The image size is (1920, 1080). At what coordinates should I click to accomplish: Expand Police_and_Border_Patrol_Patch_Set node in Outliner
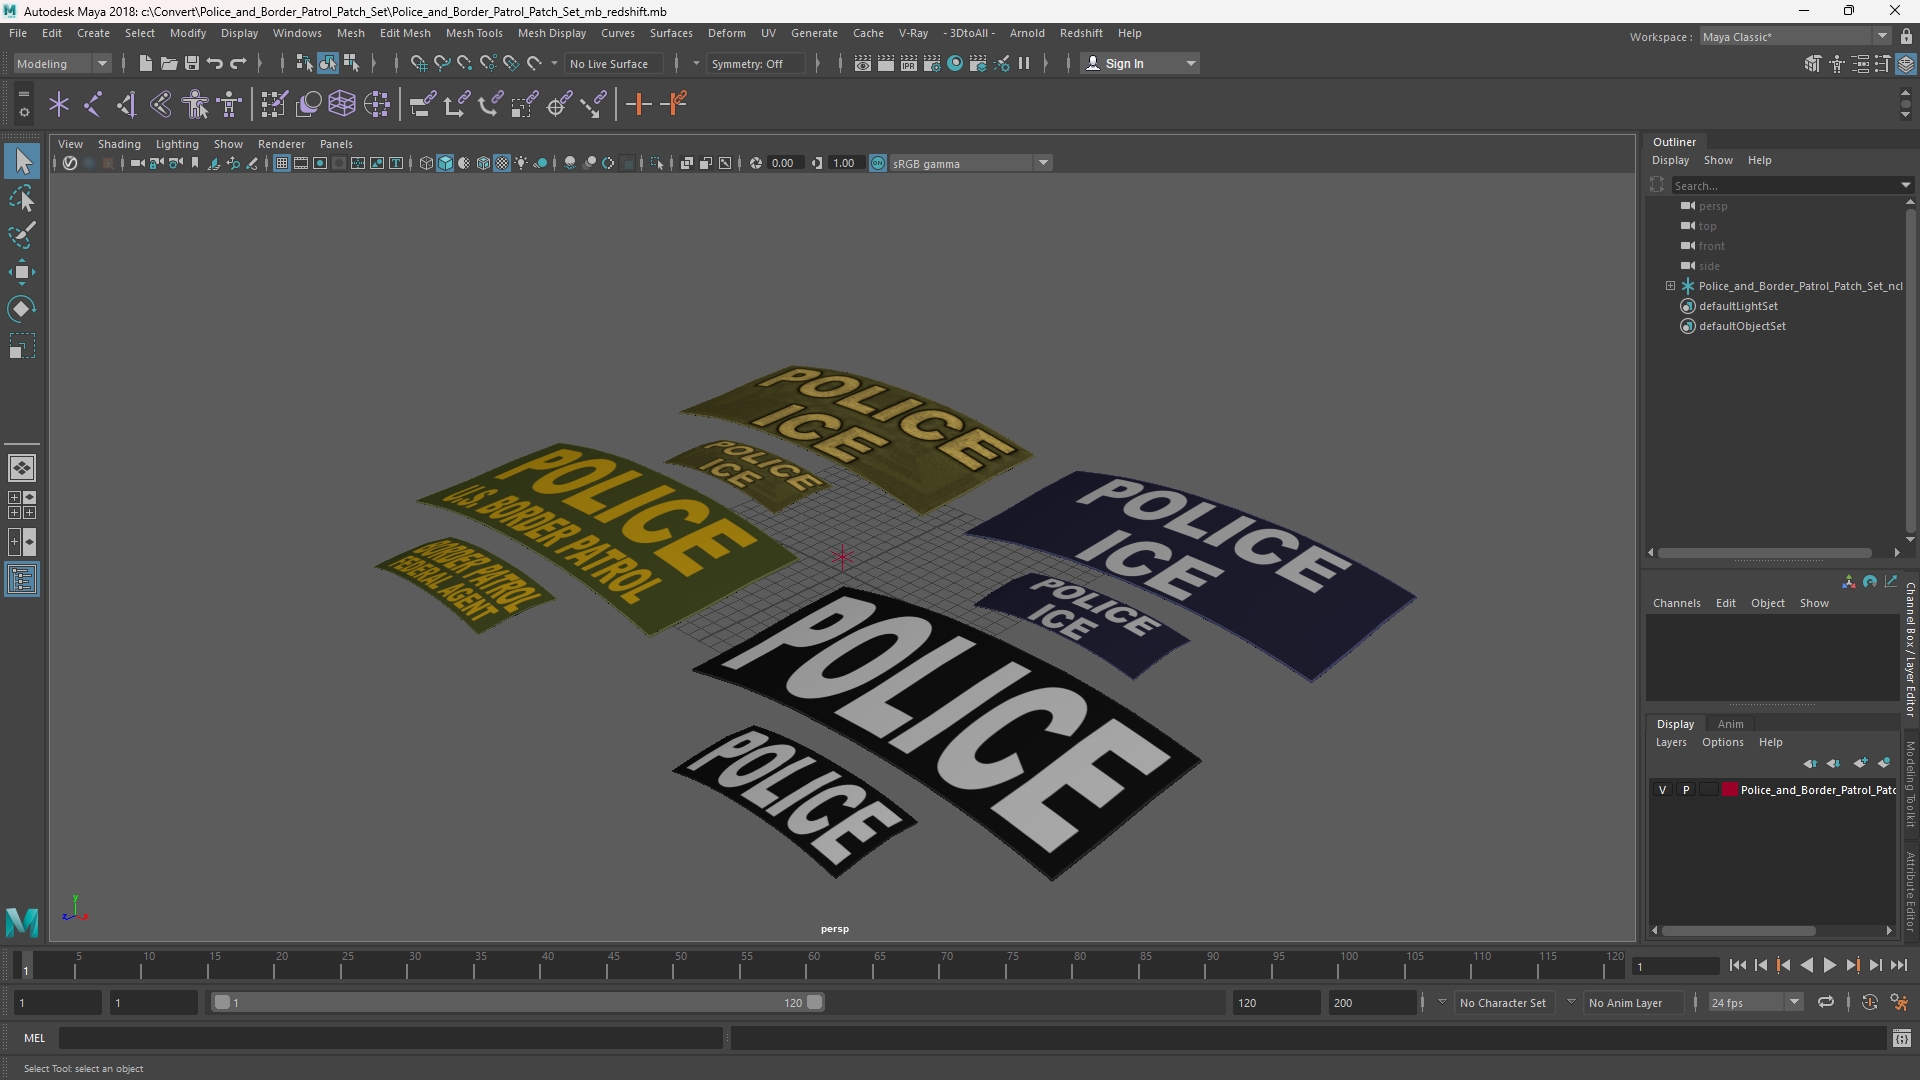coord(1670,286)
